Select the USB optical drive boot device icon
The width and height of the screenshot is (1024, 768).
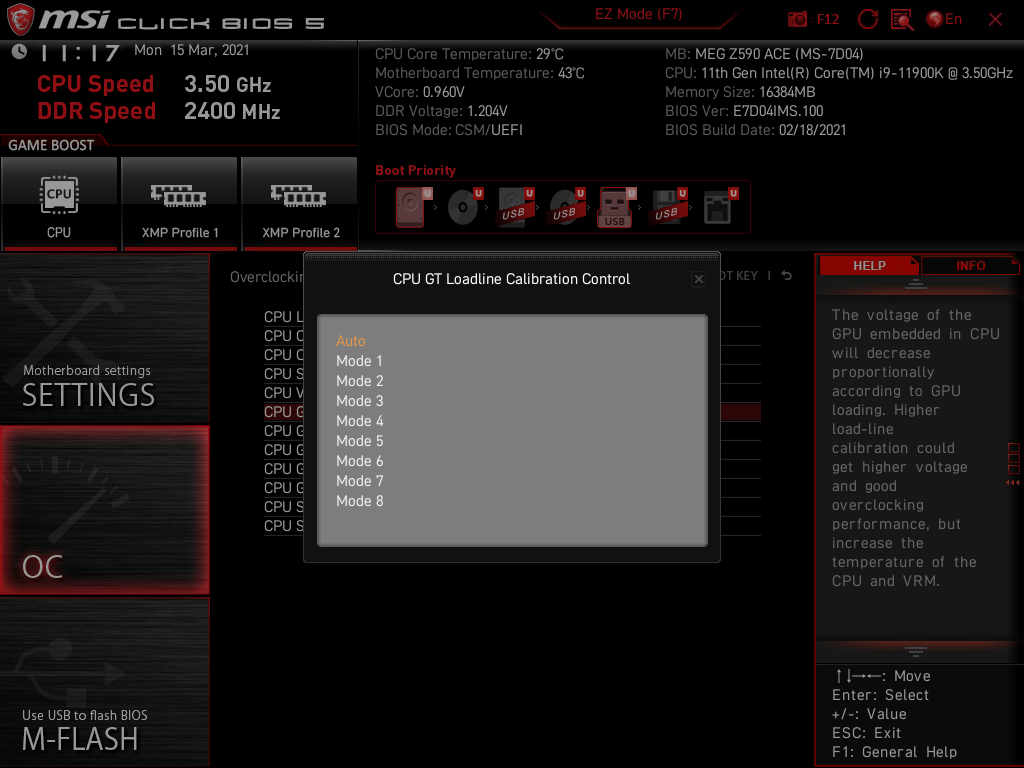(x=566, y=207)
